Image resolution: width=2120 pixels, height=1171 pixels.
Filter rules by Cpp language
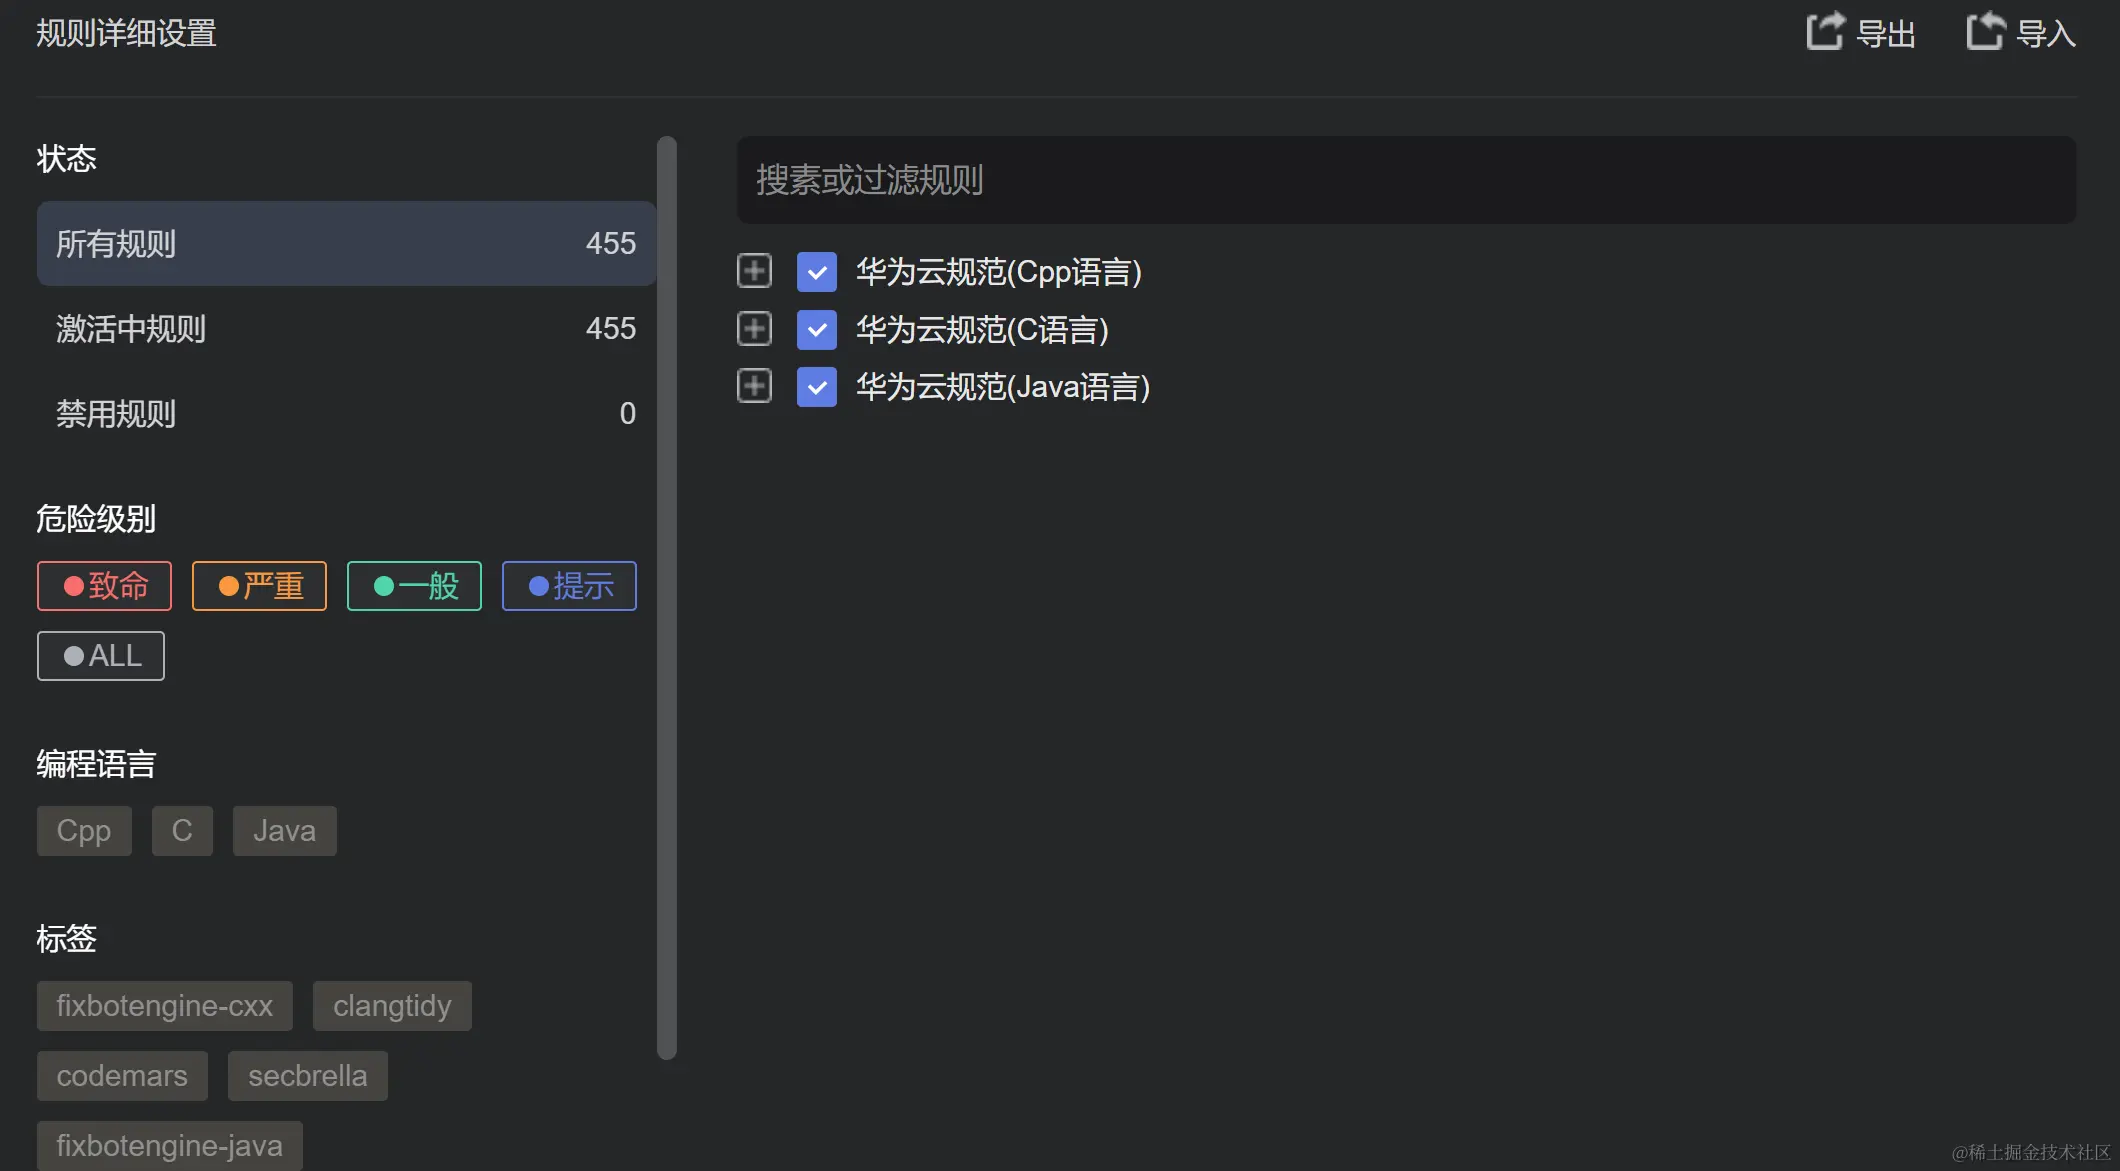tap(84, 831)
